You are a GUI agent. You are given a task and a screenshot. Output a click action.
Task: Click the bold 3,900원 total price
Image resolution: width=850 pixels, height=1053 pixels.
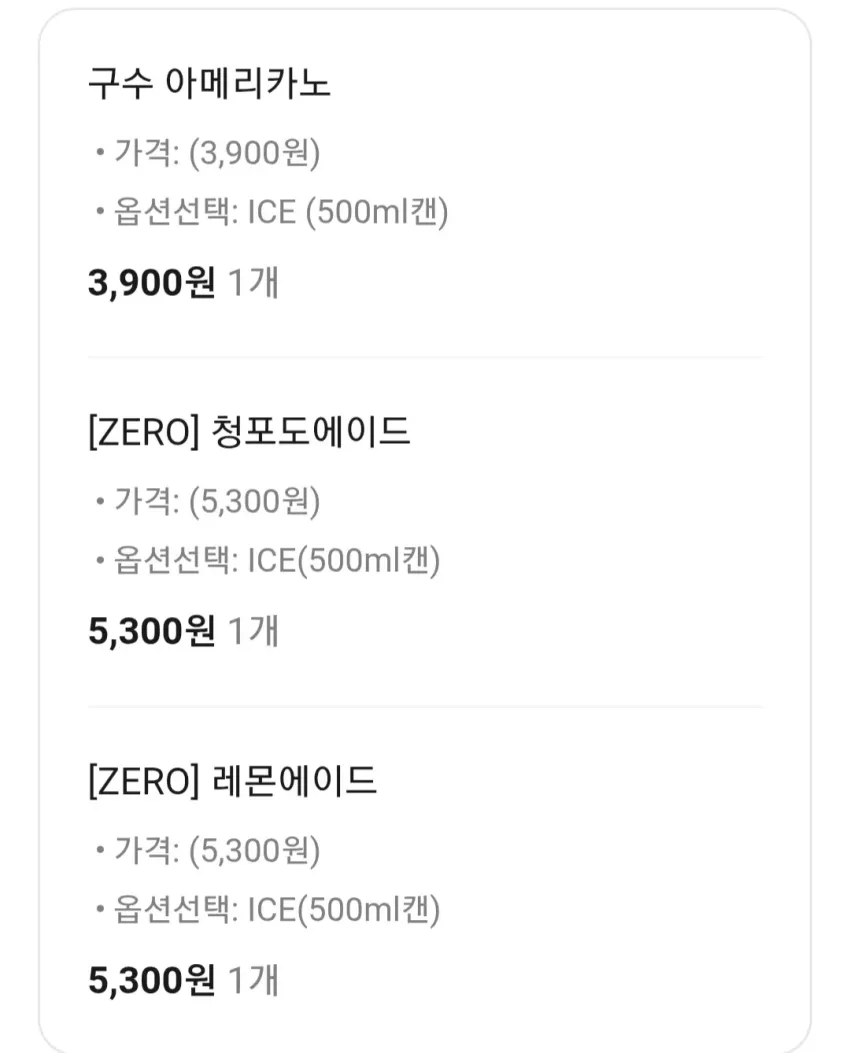click(x=152, y=282)
